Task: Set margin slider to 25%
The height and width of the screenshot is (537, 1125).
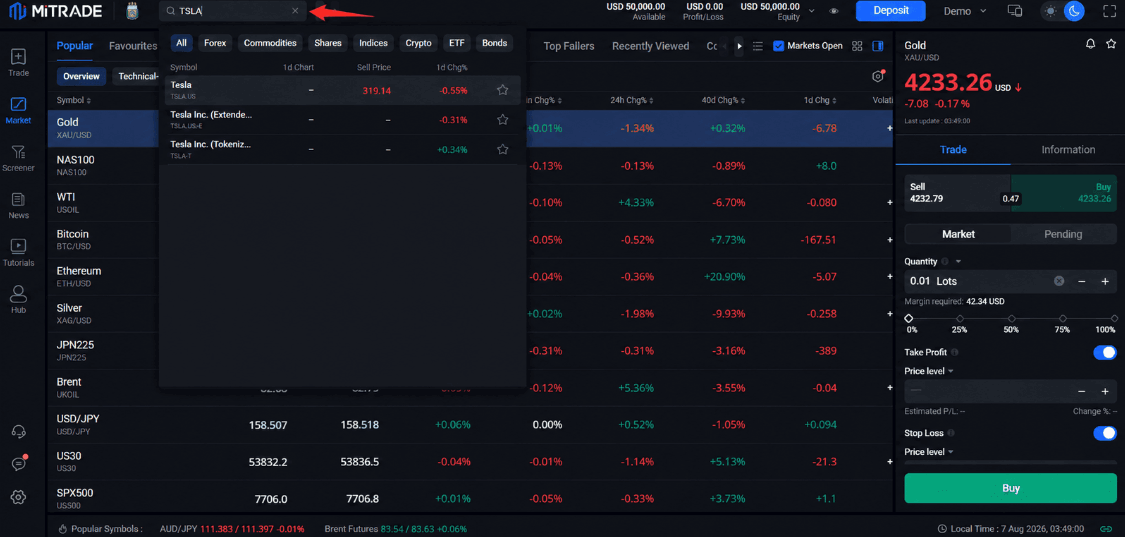Action: [x=960, y=318]
